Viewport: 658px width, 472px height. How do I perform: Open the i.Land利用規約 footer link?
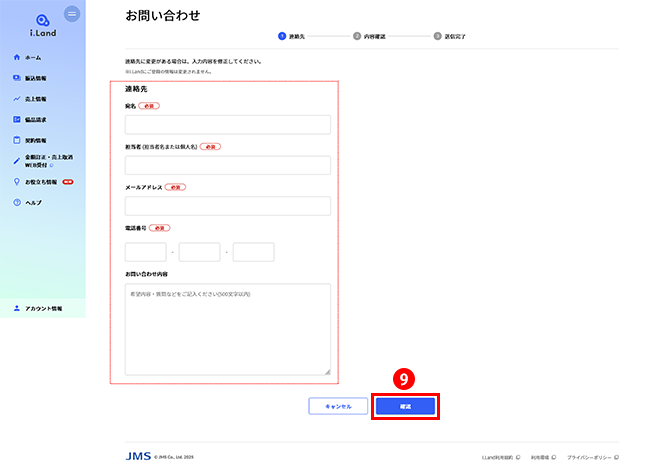501,457
